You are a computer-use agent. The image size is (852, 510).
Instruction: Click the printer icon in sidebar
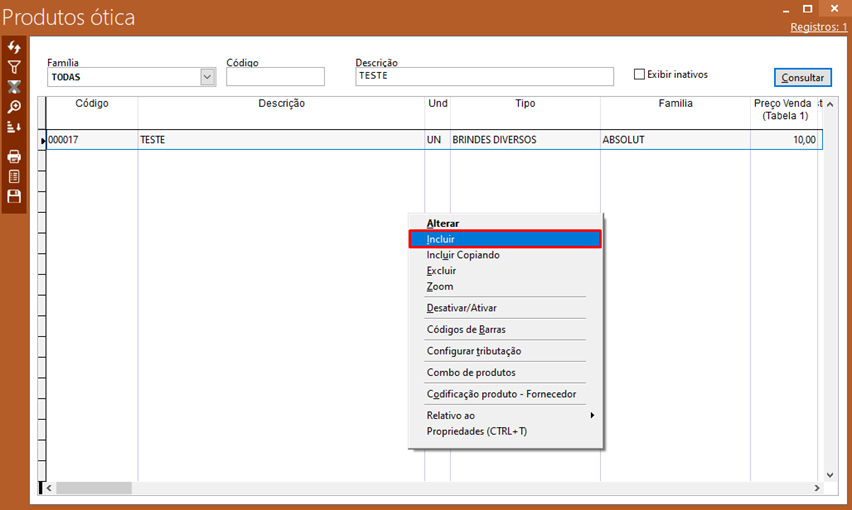pyautogui.click(x=14, y=156)
